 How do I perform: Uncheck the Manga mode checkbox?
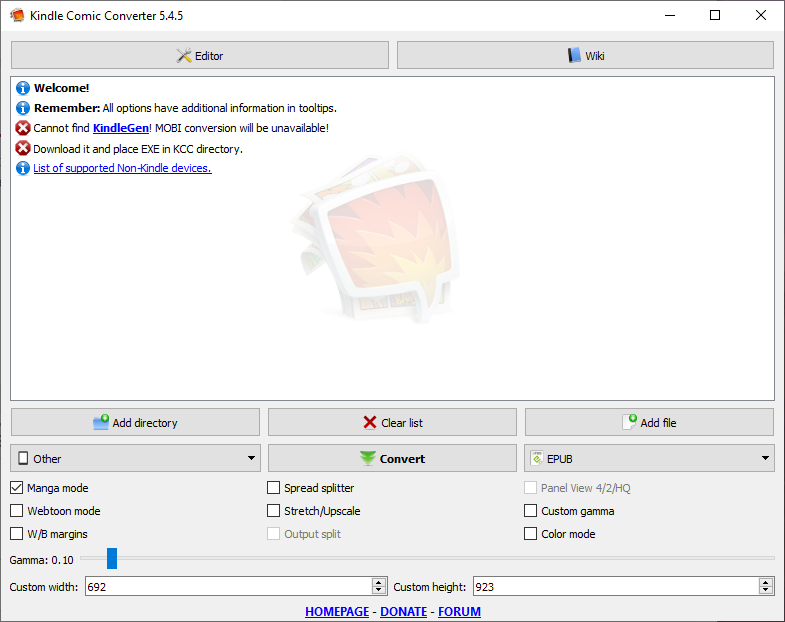(x=17, y=488)
